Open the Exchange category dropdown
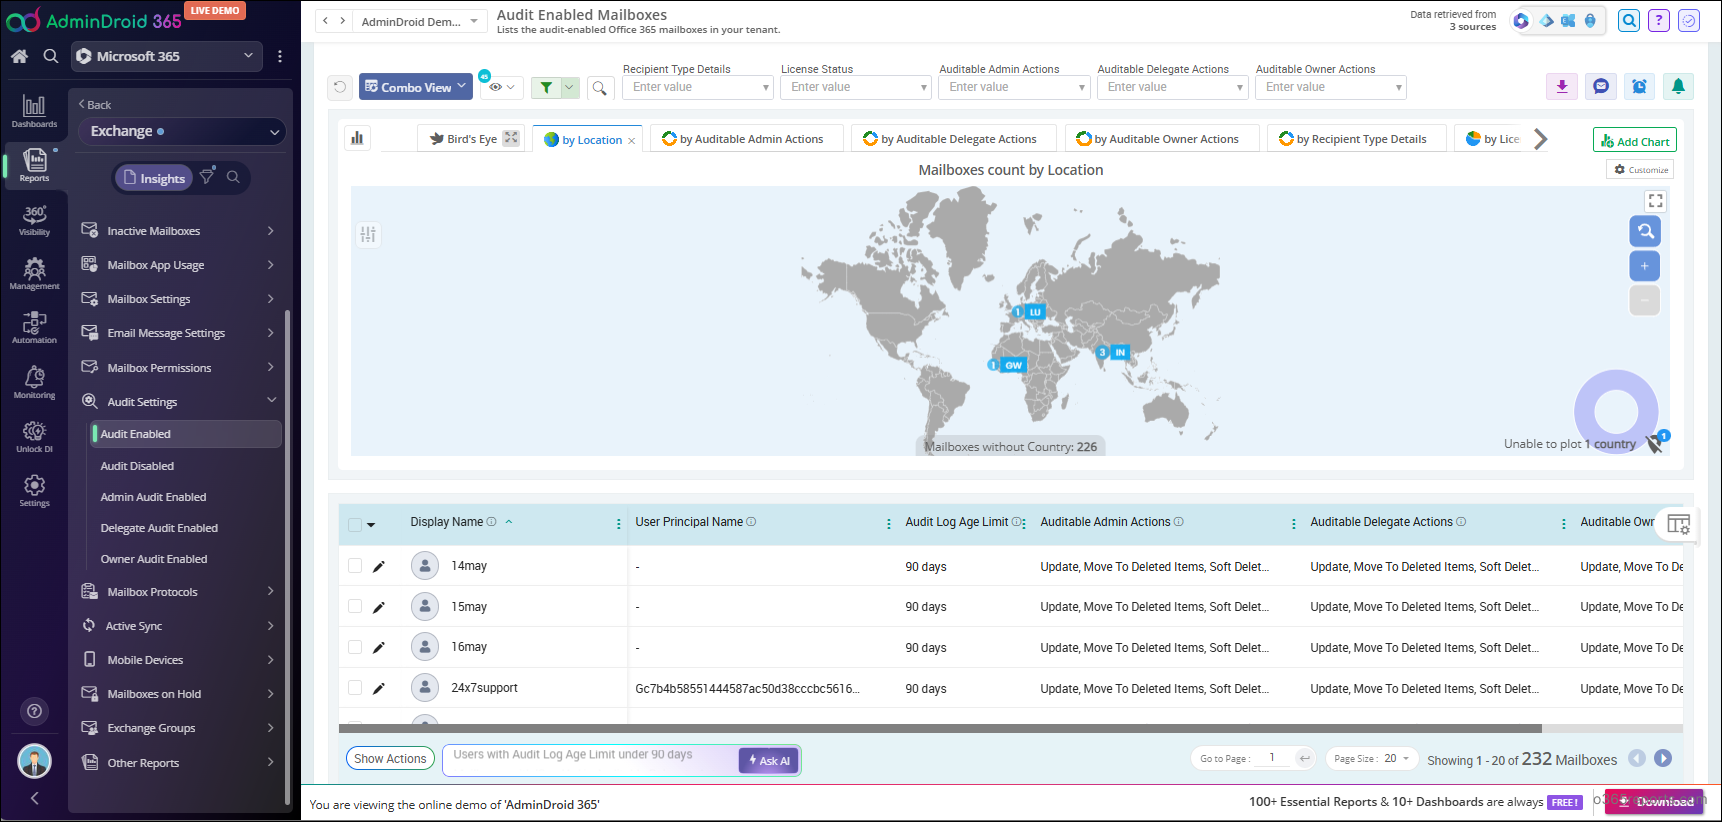This screenshot has height=822, width=1722. [x=183, y=131]
